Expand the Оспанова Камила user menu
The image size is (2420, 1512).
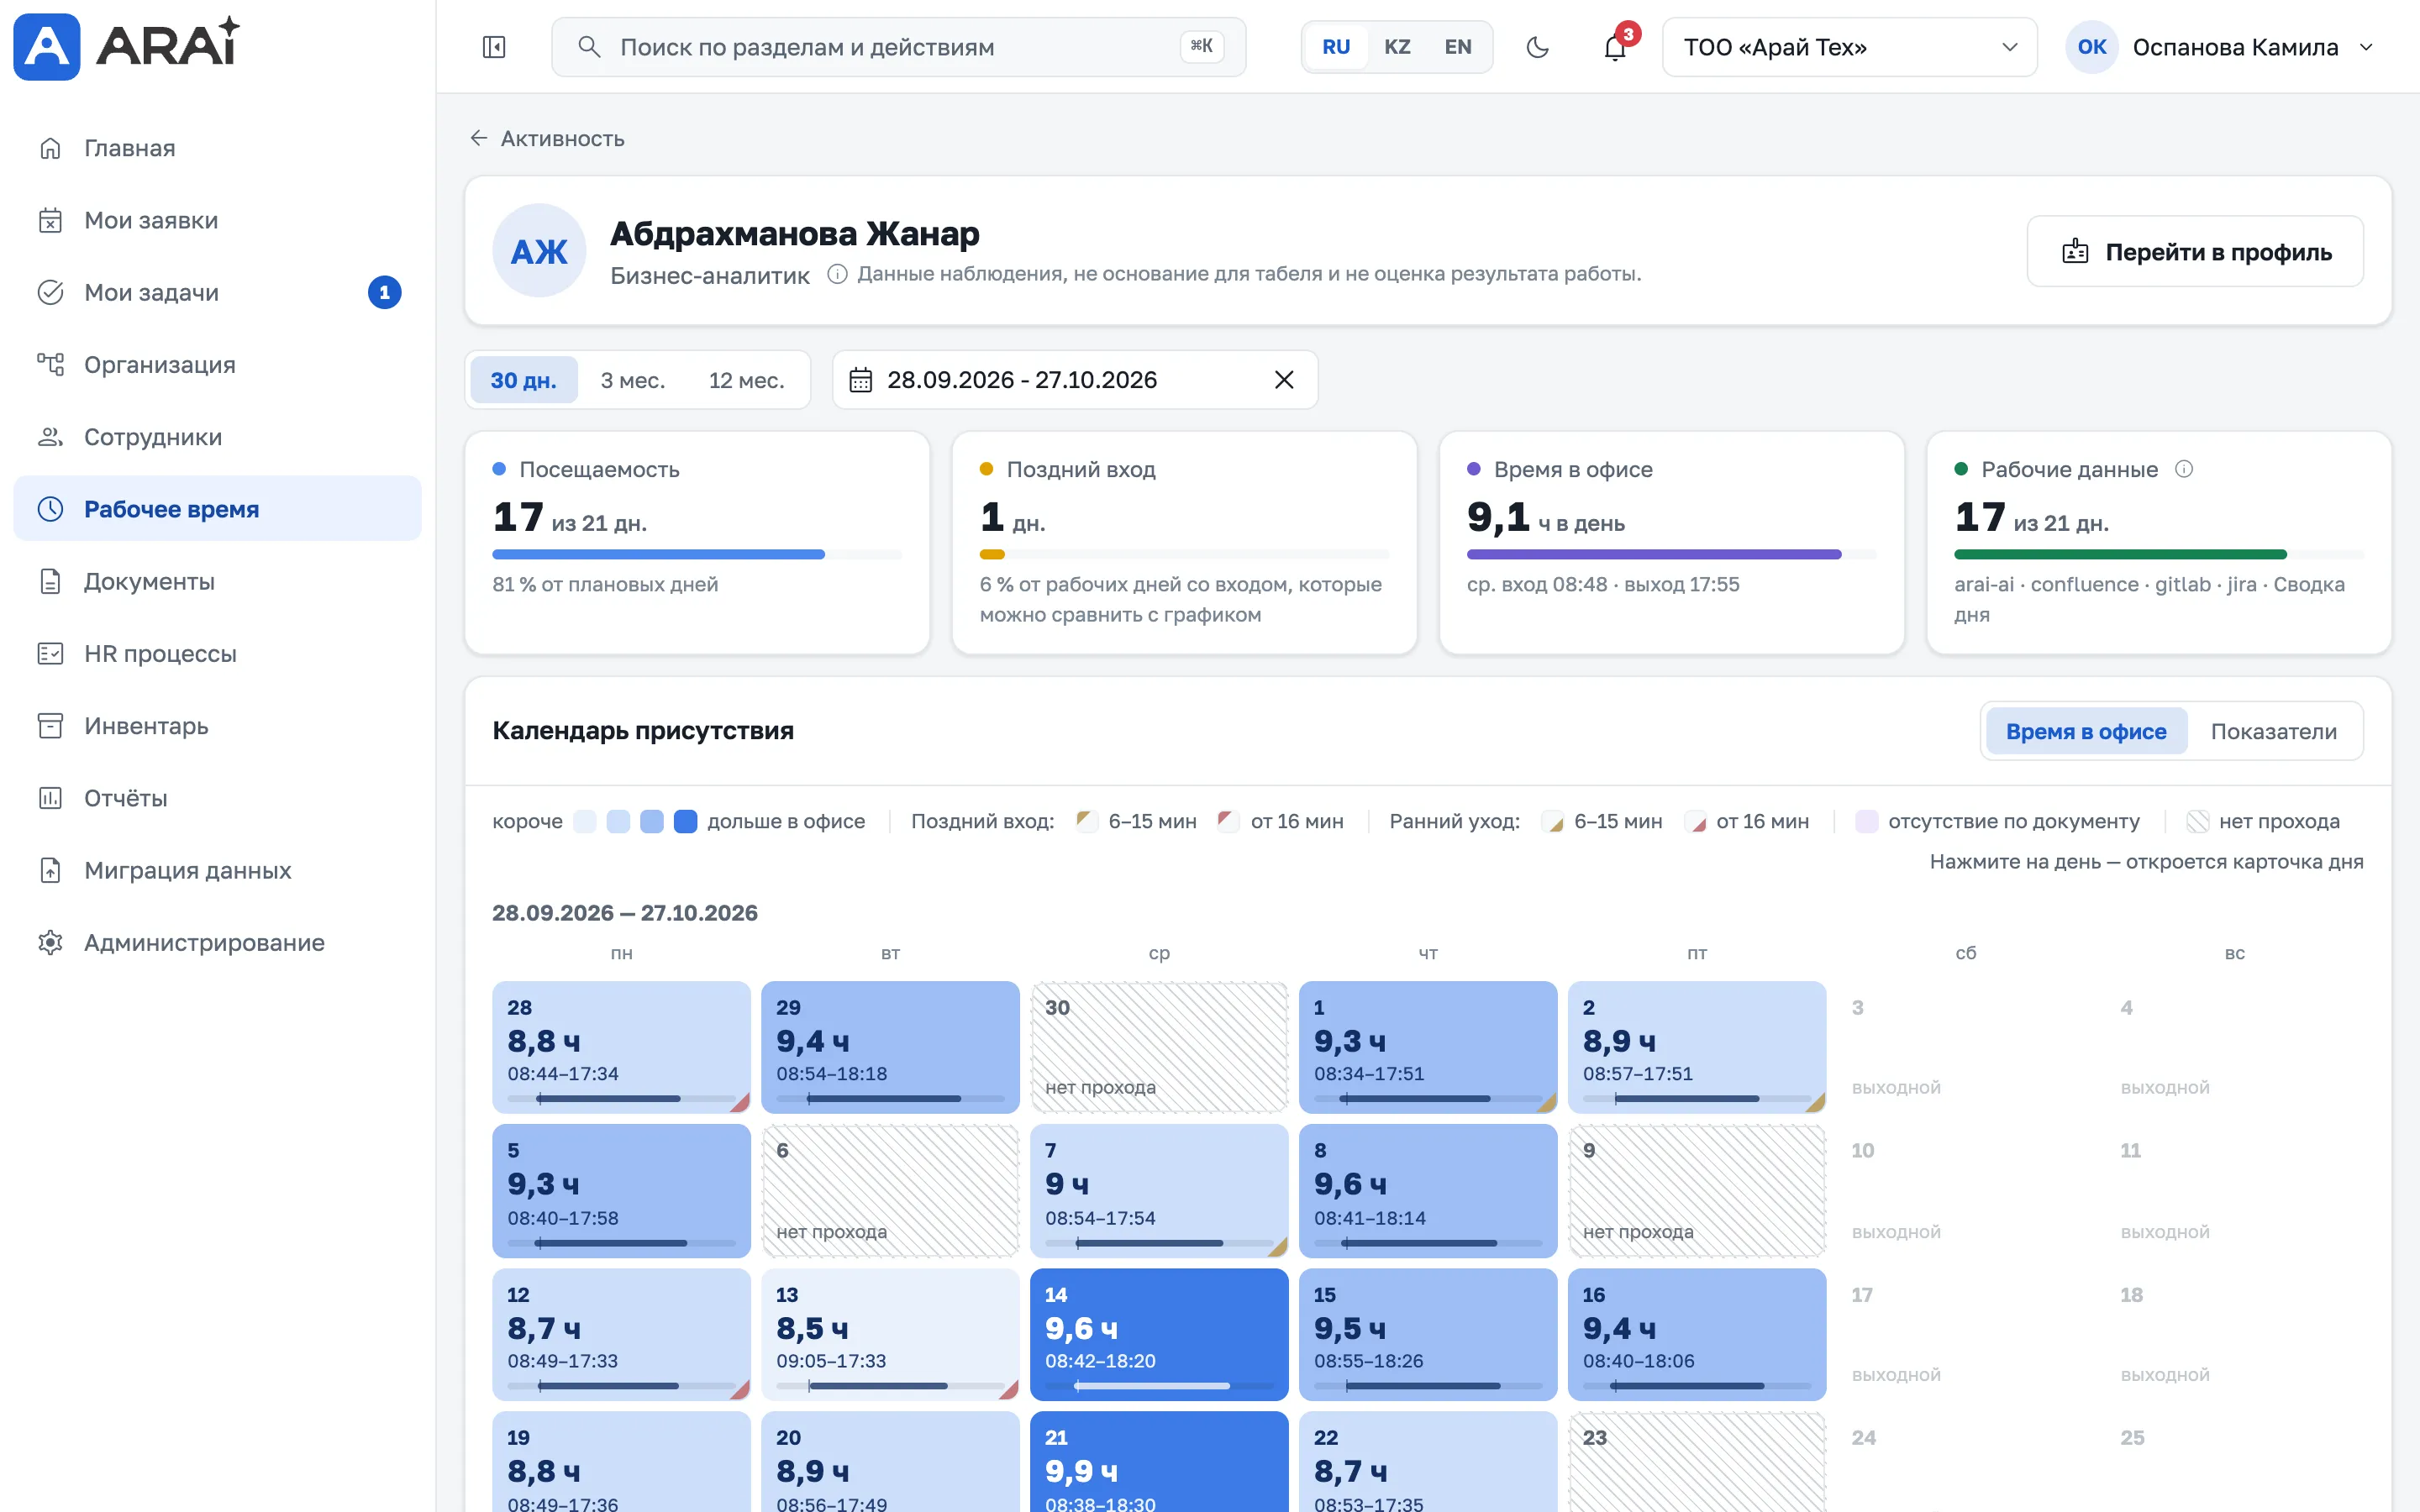[2220, 47]
